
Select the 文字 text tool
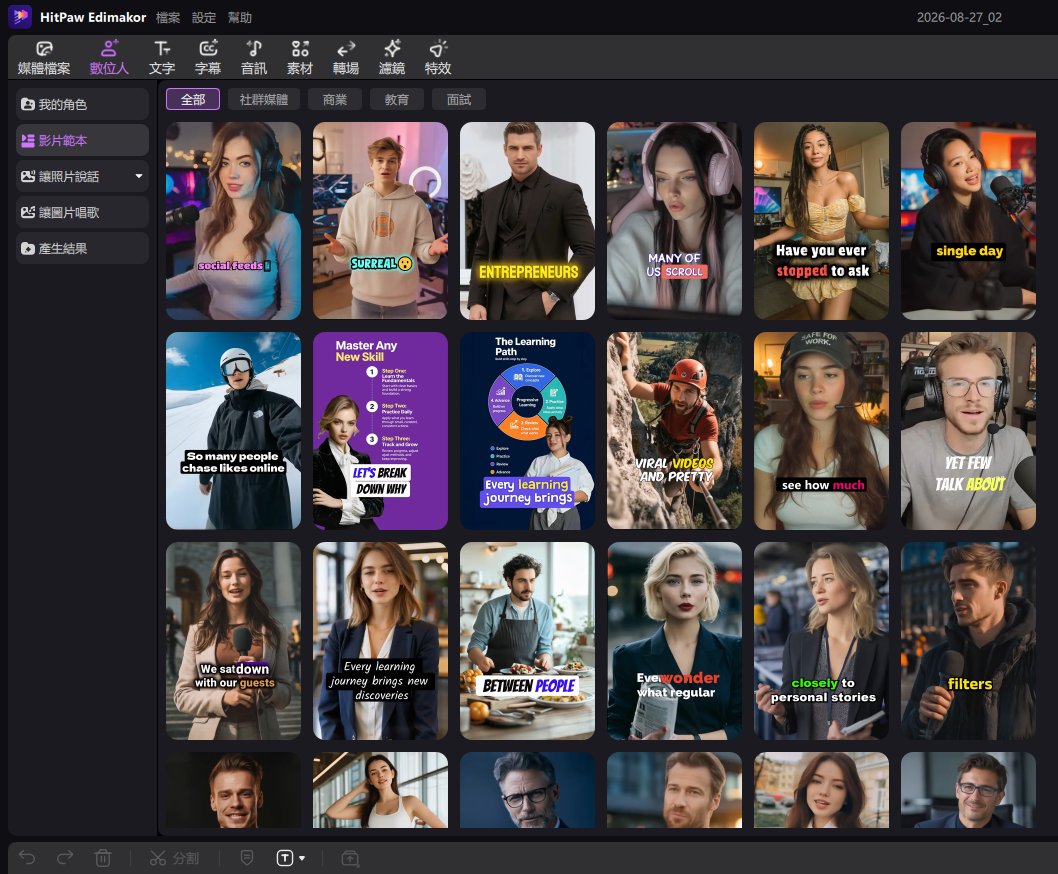click(x=162, y=57)
